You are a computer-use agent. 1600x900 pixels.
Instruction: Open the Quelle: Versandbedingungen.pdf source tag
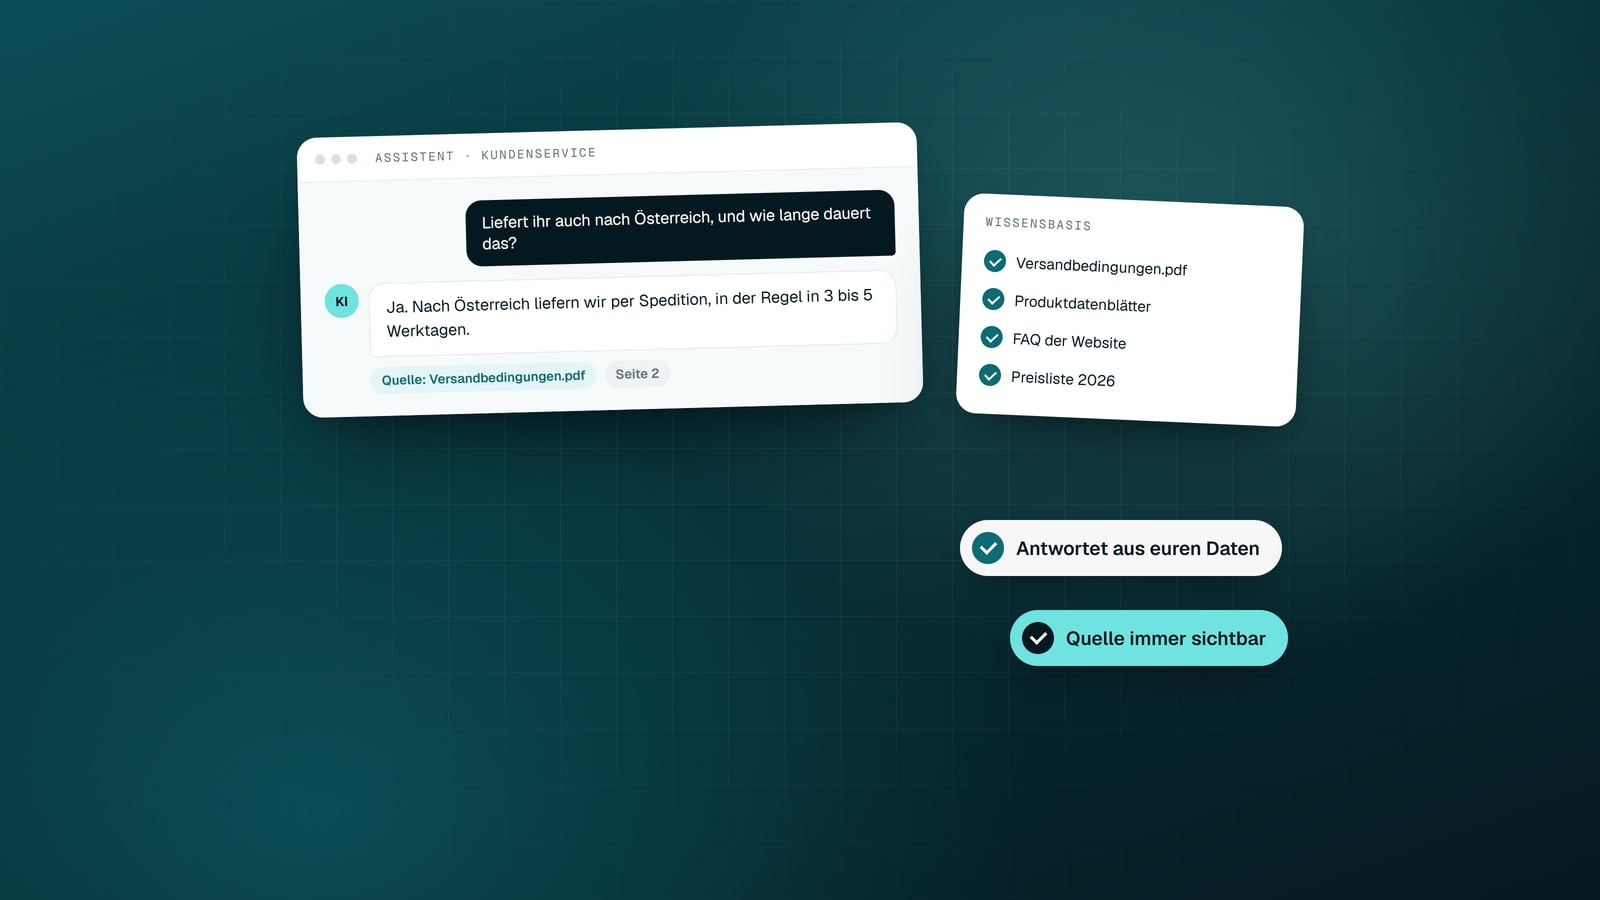(x=483, y=377)
